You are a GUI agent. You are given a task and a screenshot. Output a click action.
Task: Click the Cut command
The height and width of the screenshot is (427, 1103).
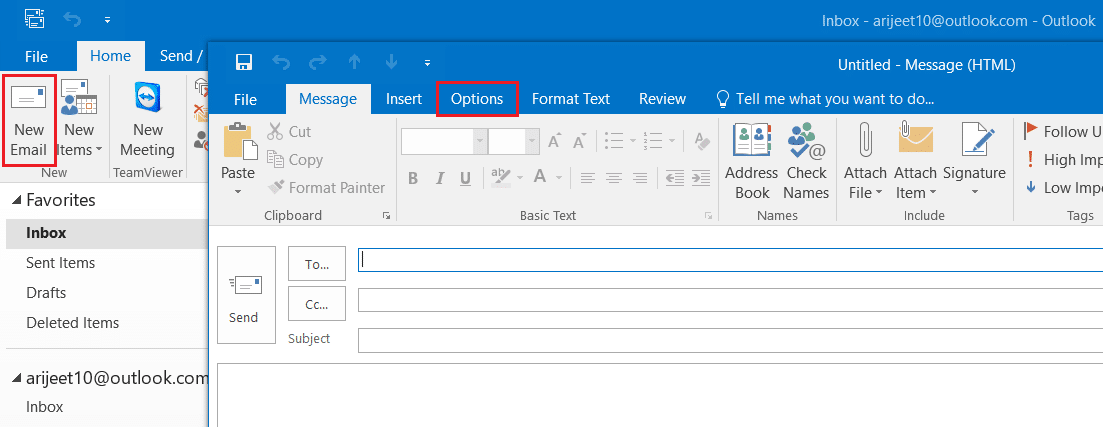[289, 132]
